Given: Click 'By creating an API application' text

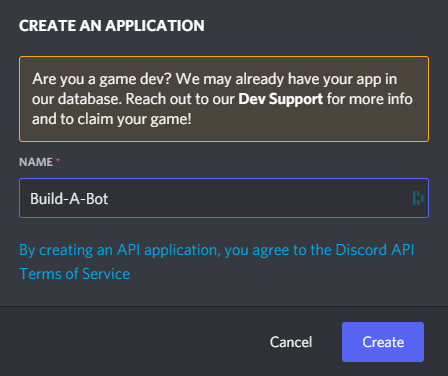Looking at the screenshot, I should point(120,250).
